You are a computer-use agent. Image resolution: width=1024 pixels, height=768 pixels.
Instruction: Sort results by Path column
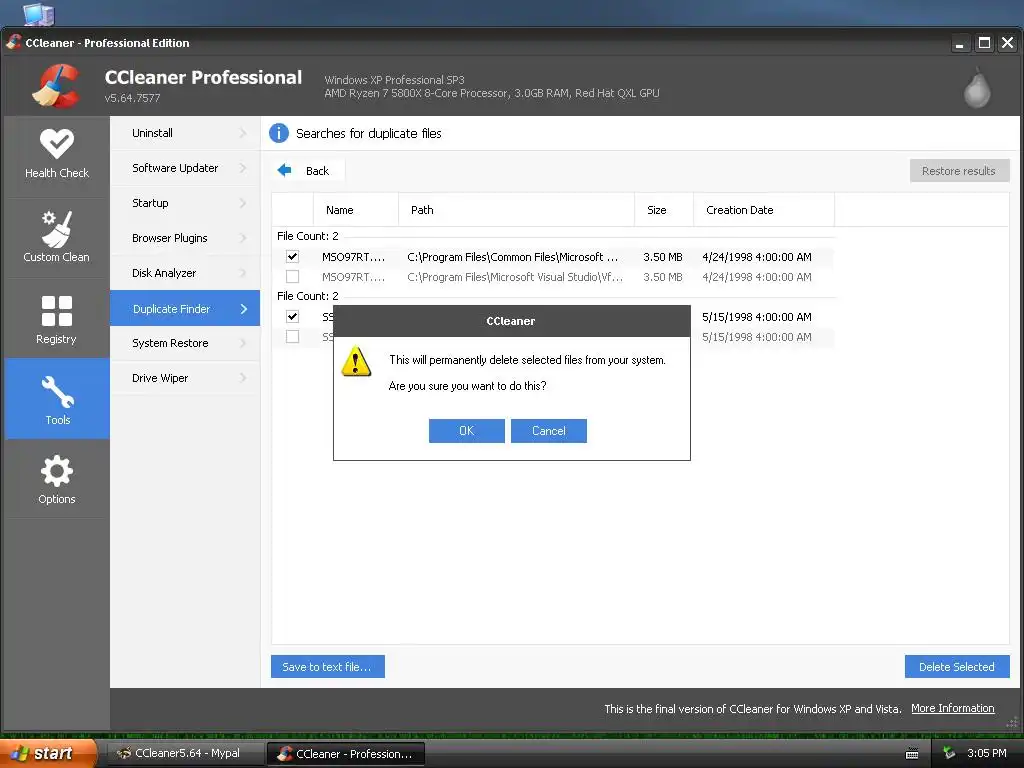click(x=516, y=210)
